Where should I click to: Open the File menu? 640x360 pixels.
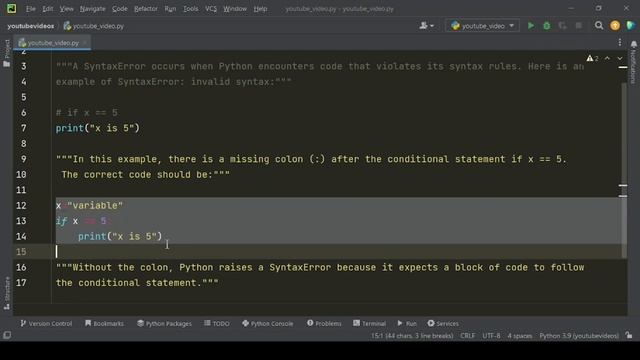tap(31, 9)
